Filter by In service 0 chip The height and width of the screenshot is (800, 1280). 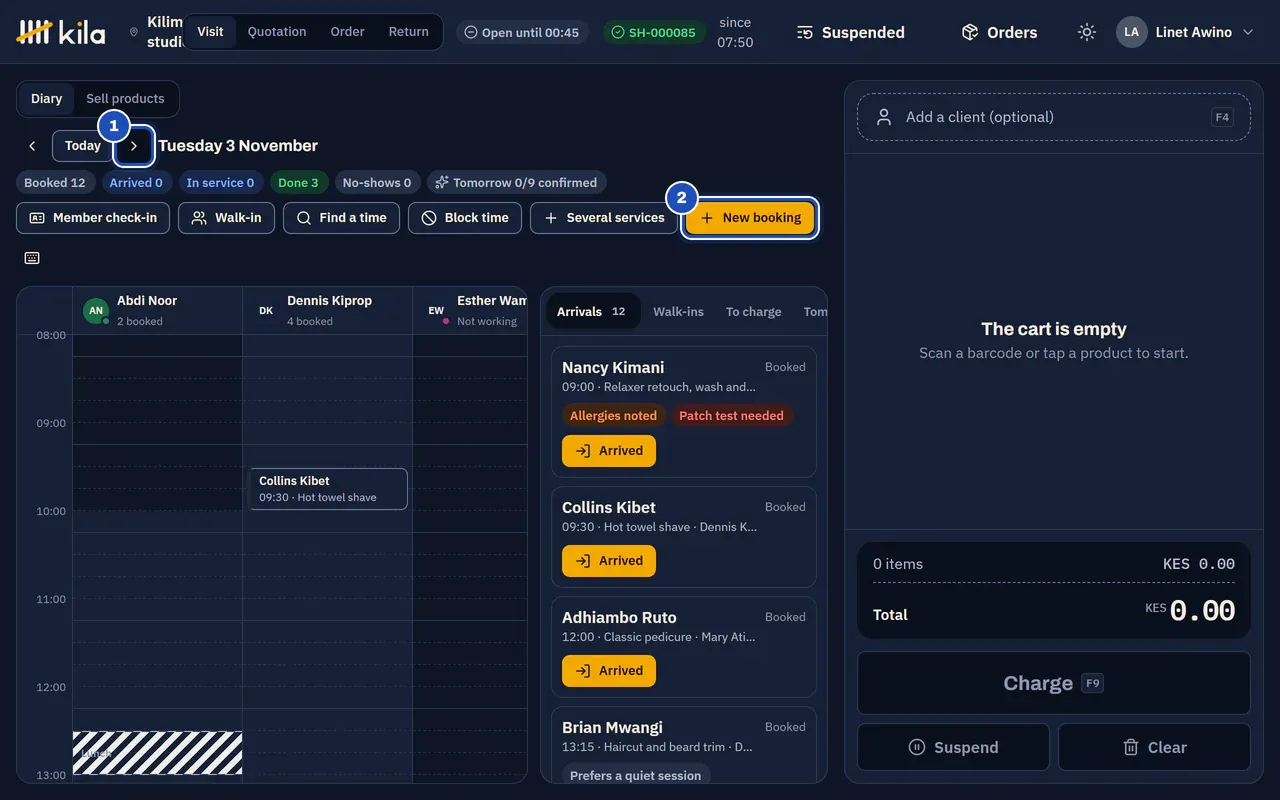221,182
